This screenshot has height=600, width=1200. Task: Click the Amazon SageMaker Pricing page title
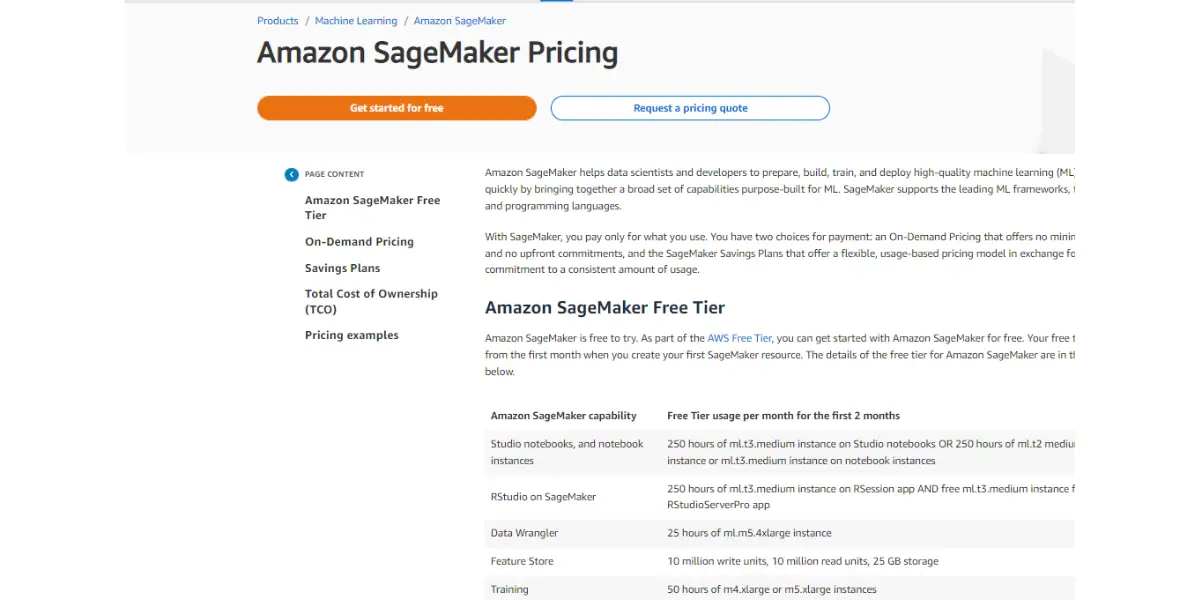coord(437,53)
